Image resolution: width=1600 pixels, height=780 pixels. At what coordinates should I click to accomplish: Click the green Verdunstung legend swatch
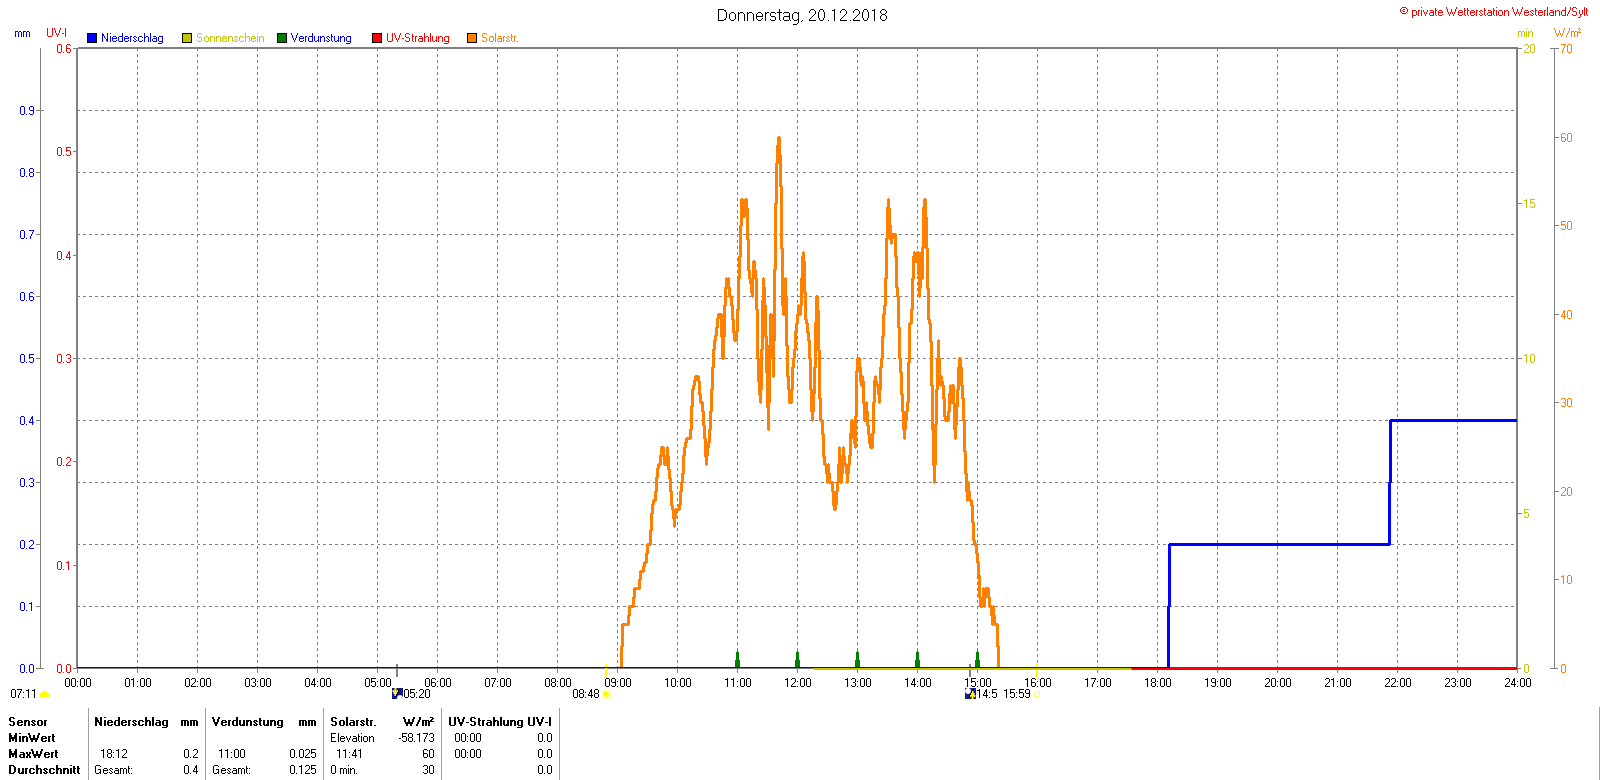tap(282, 38)
